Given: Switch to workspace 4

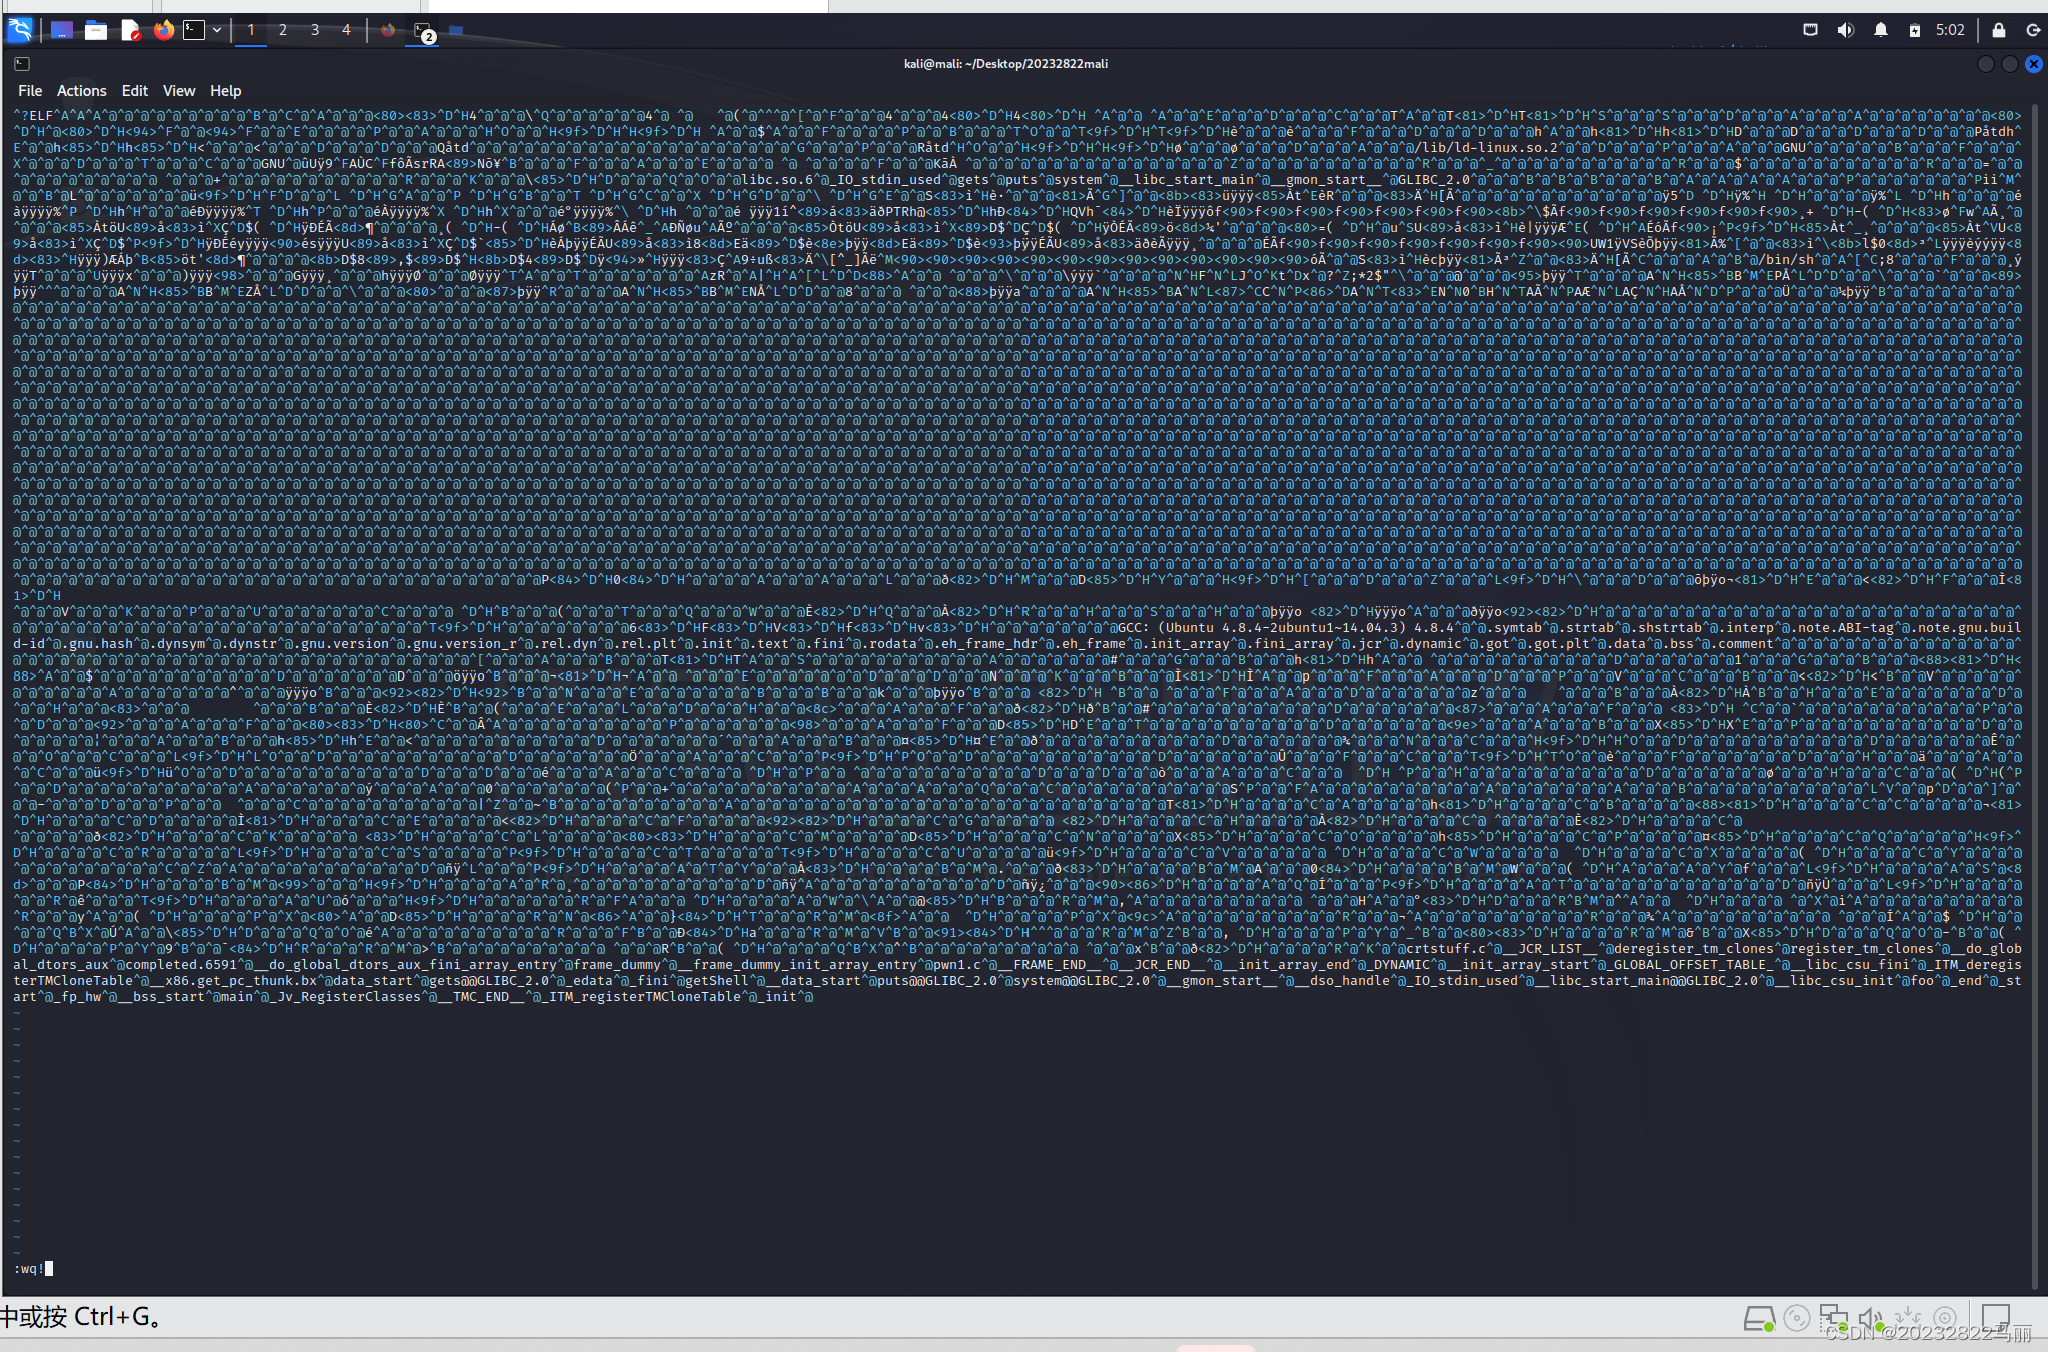Looking at the screenshot, I should pos(347,30).
